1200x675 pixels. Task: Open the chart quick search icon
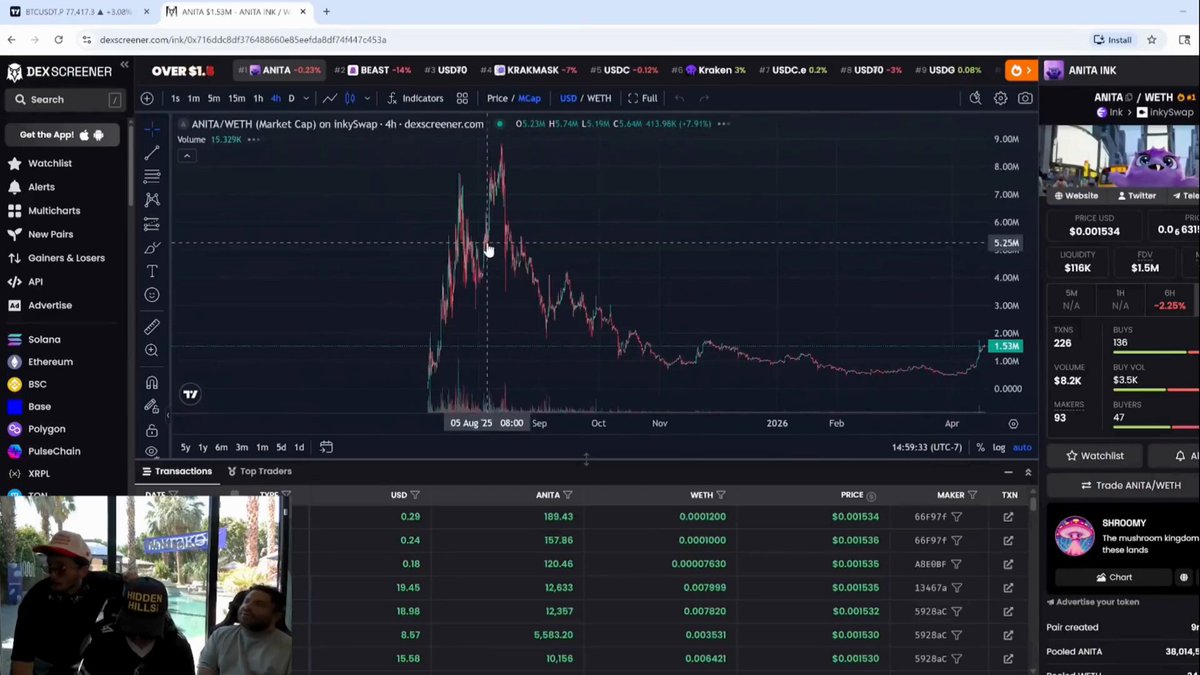[975, 98]
